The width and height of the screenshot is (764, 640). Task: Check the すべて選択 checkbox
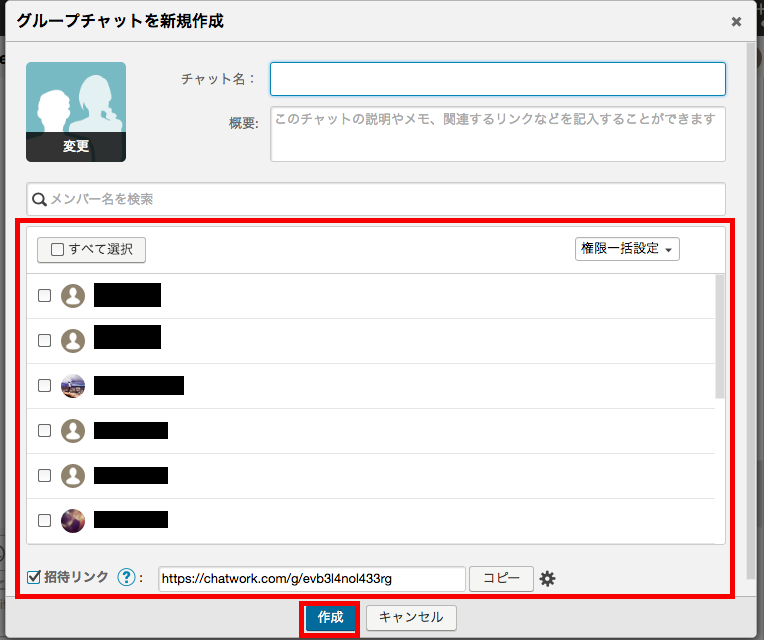(x=58, y=249)
